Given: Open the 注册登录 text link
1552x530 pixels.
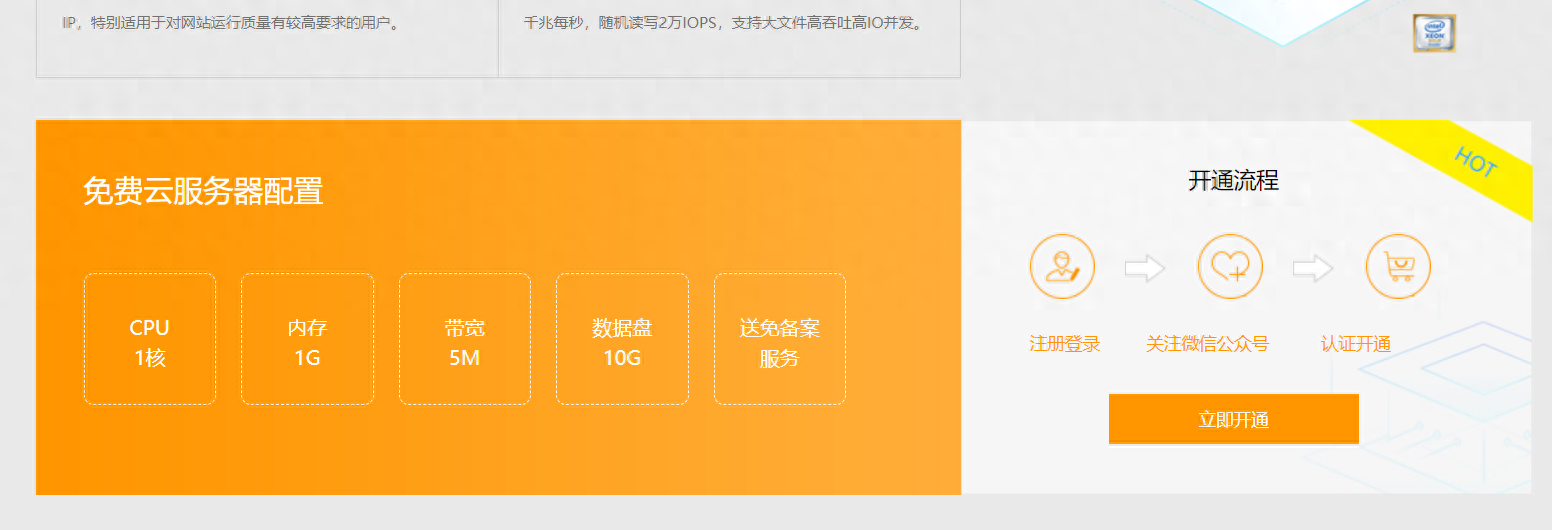Looking at the screenshot, I should [x=1064, y=344].
